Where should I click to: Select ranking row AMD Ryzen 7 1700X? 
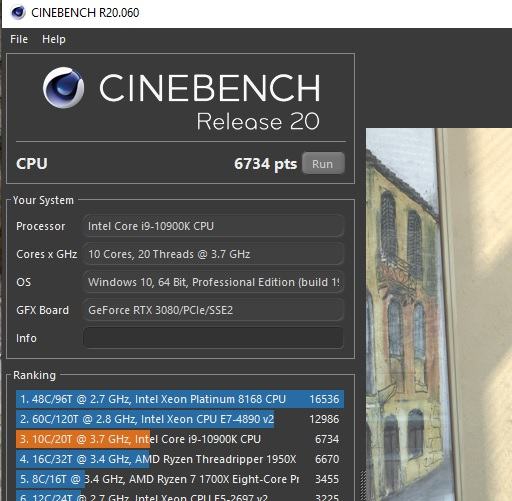(180, 479)
